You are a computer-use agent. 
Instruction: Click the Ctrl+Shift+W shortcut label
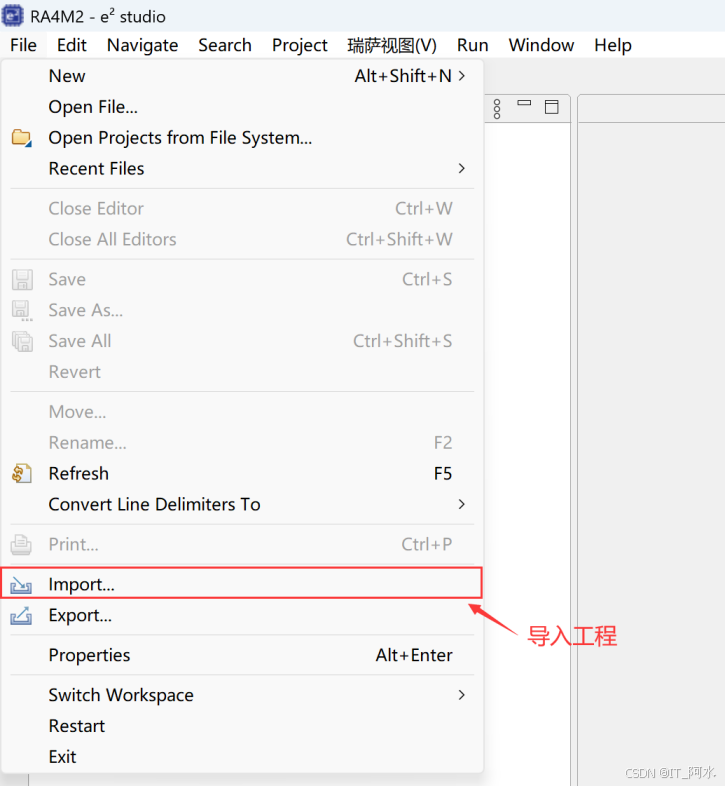(x=399, y=239)
